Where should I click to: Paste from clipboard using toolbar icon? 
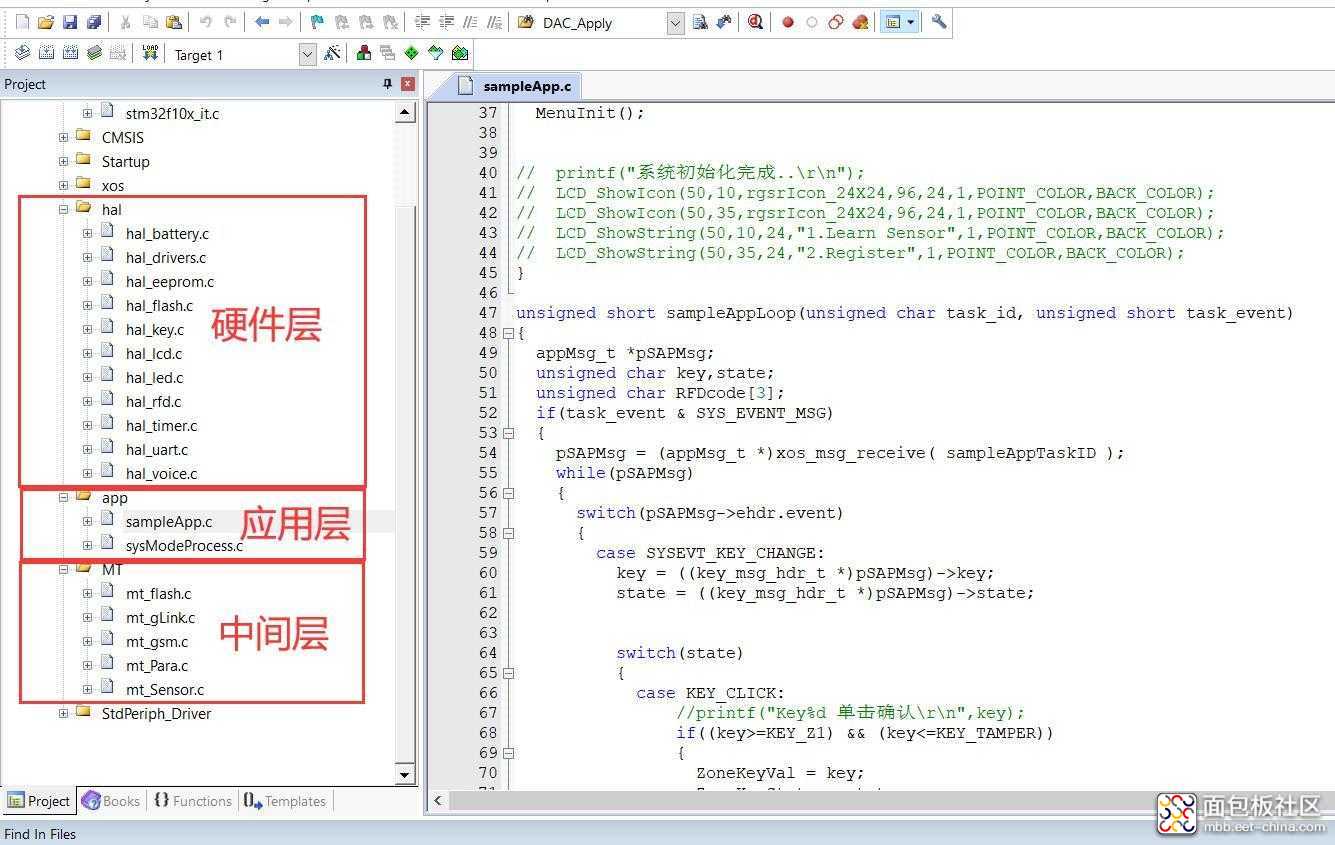[x=173, y=22]
